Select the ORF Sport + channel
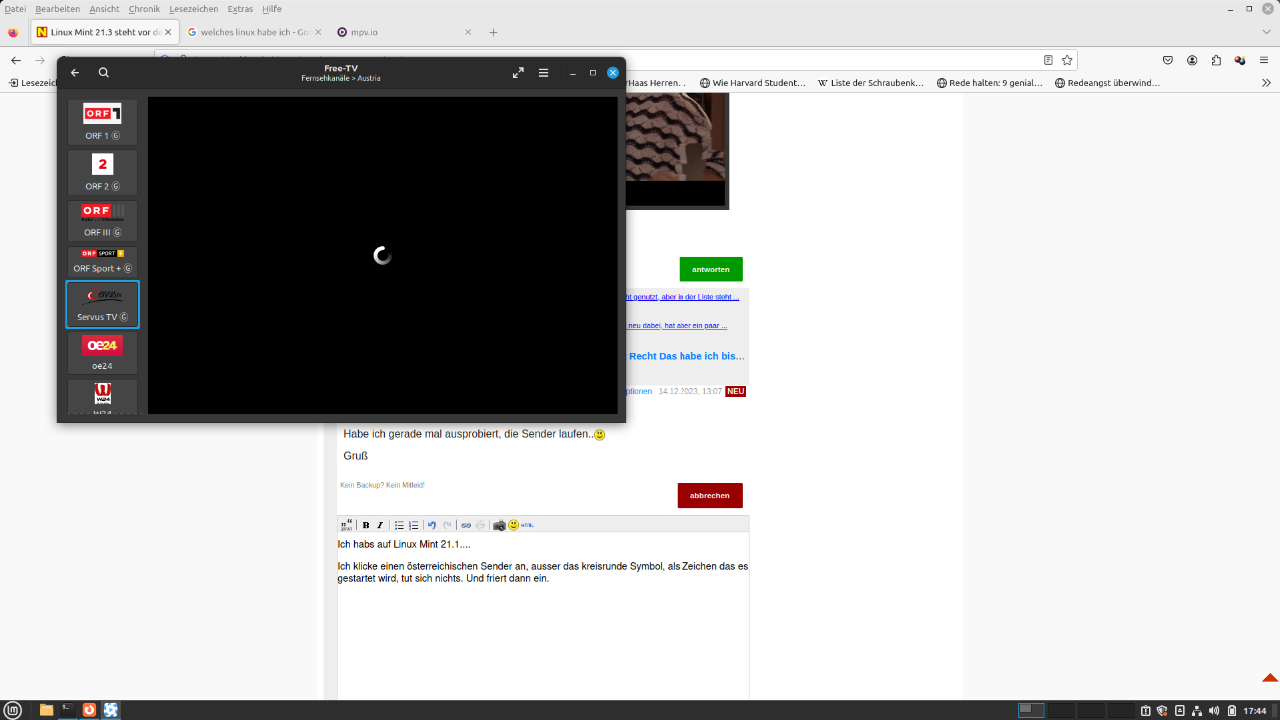Screen dimensions: 1280x720 tap(102, 261)
